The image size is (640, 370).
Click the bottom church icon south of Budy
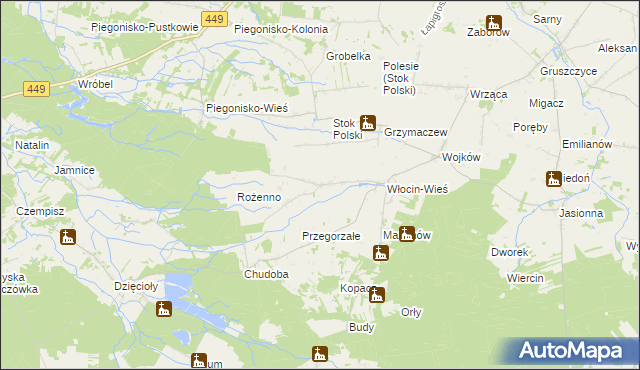coord(320,354)
